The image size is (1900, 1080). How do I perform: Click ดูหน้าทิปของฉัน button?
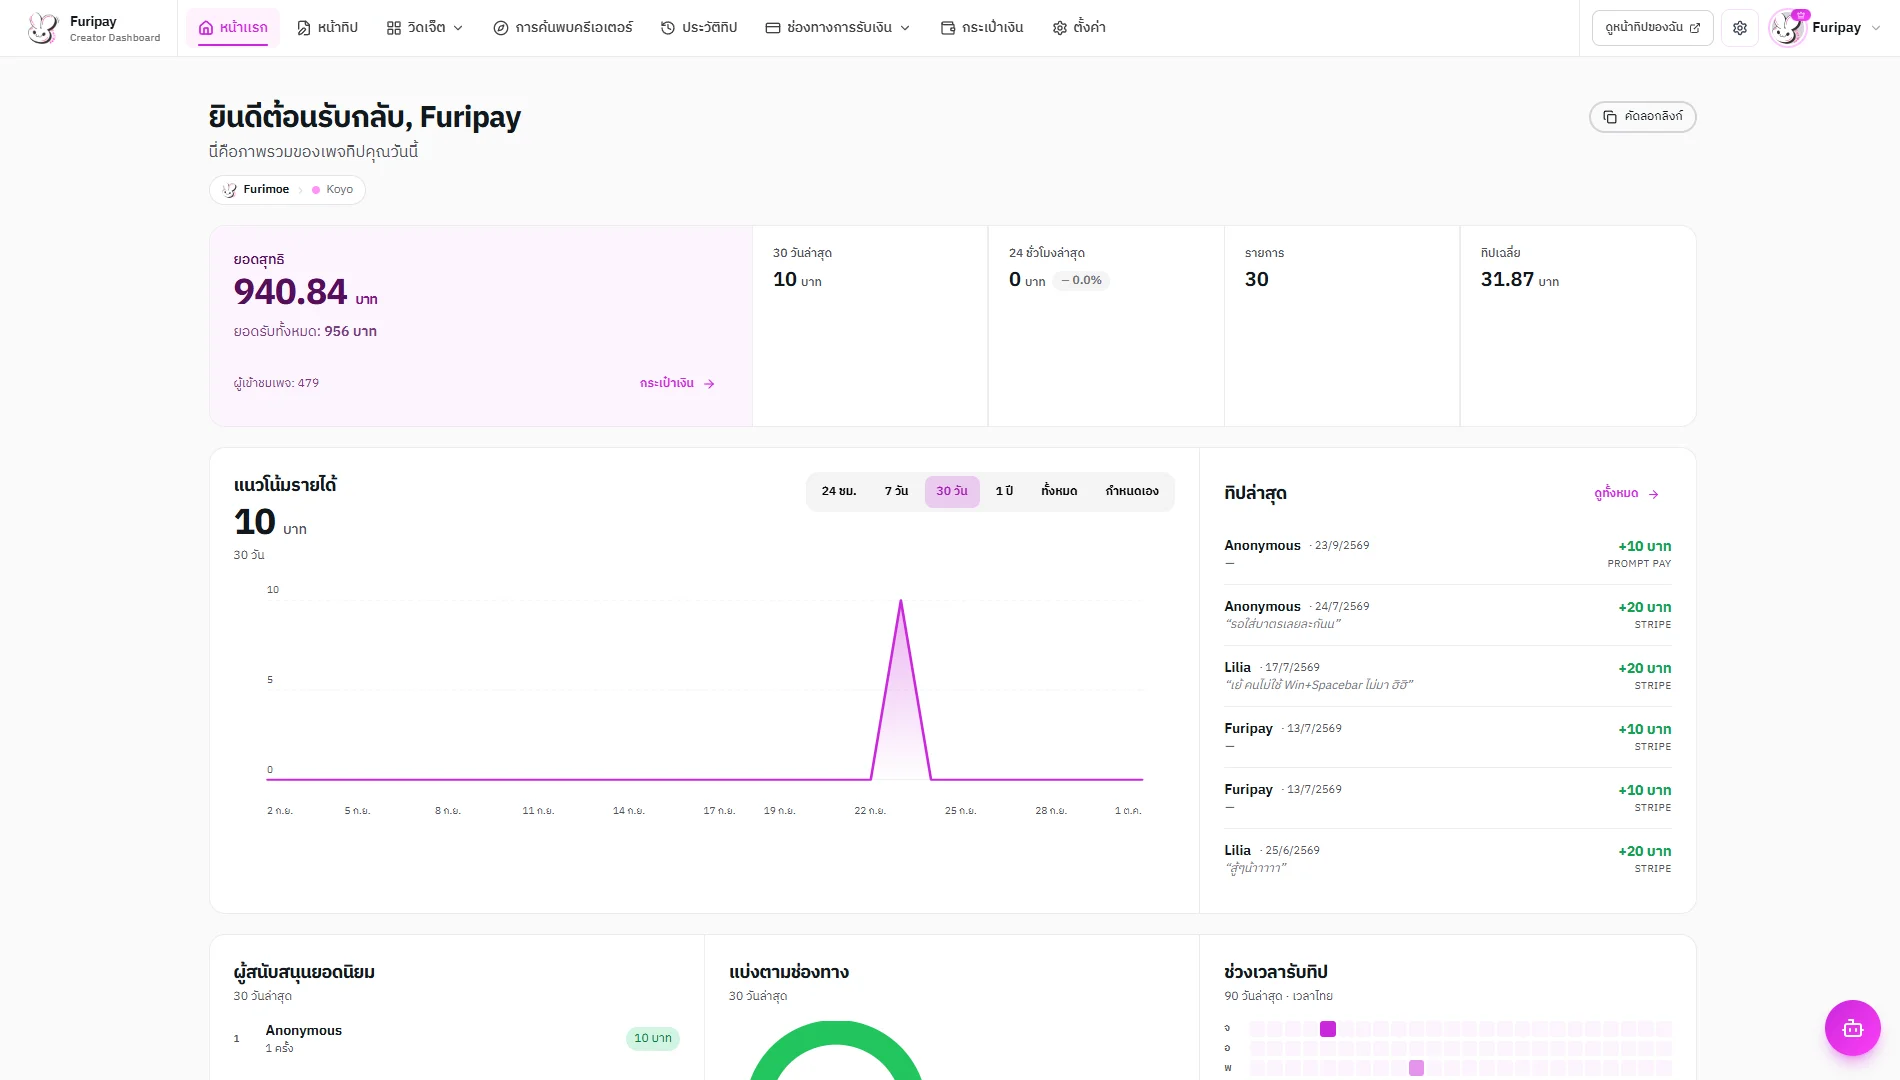1652,28
